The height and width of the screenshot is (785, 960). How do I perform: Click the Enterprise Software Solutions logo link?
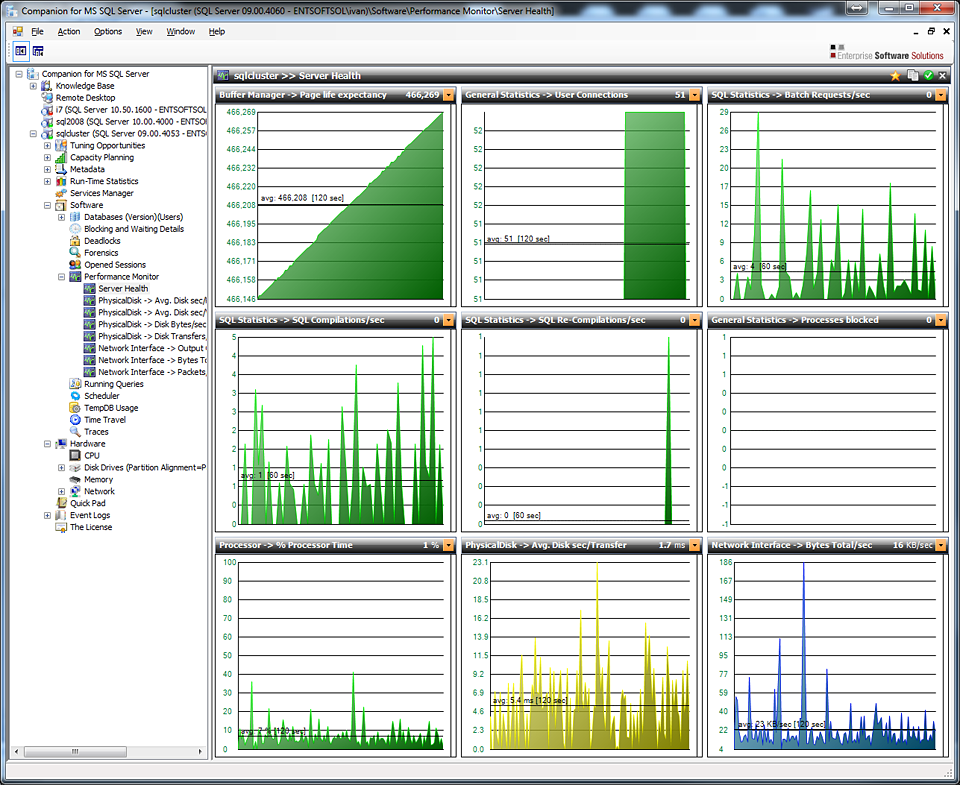[887, 53]
